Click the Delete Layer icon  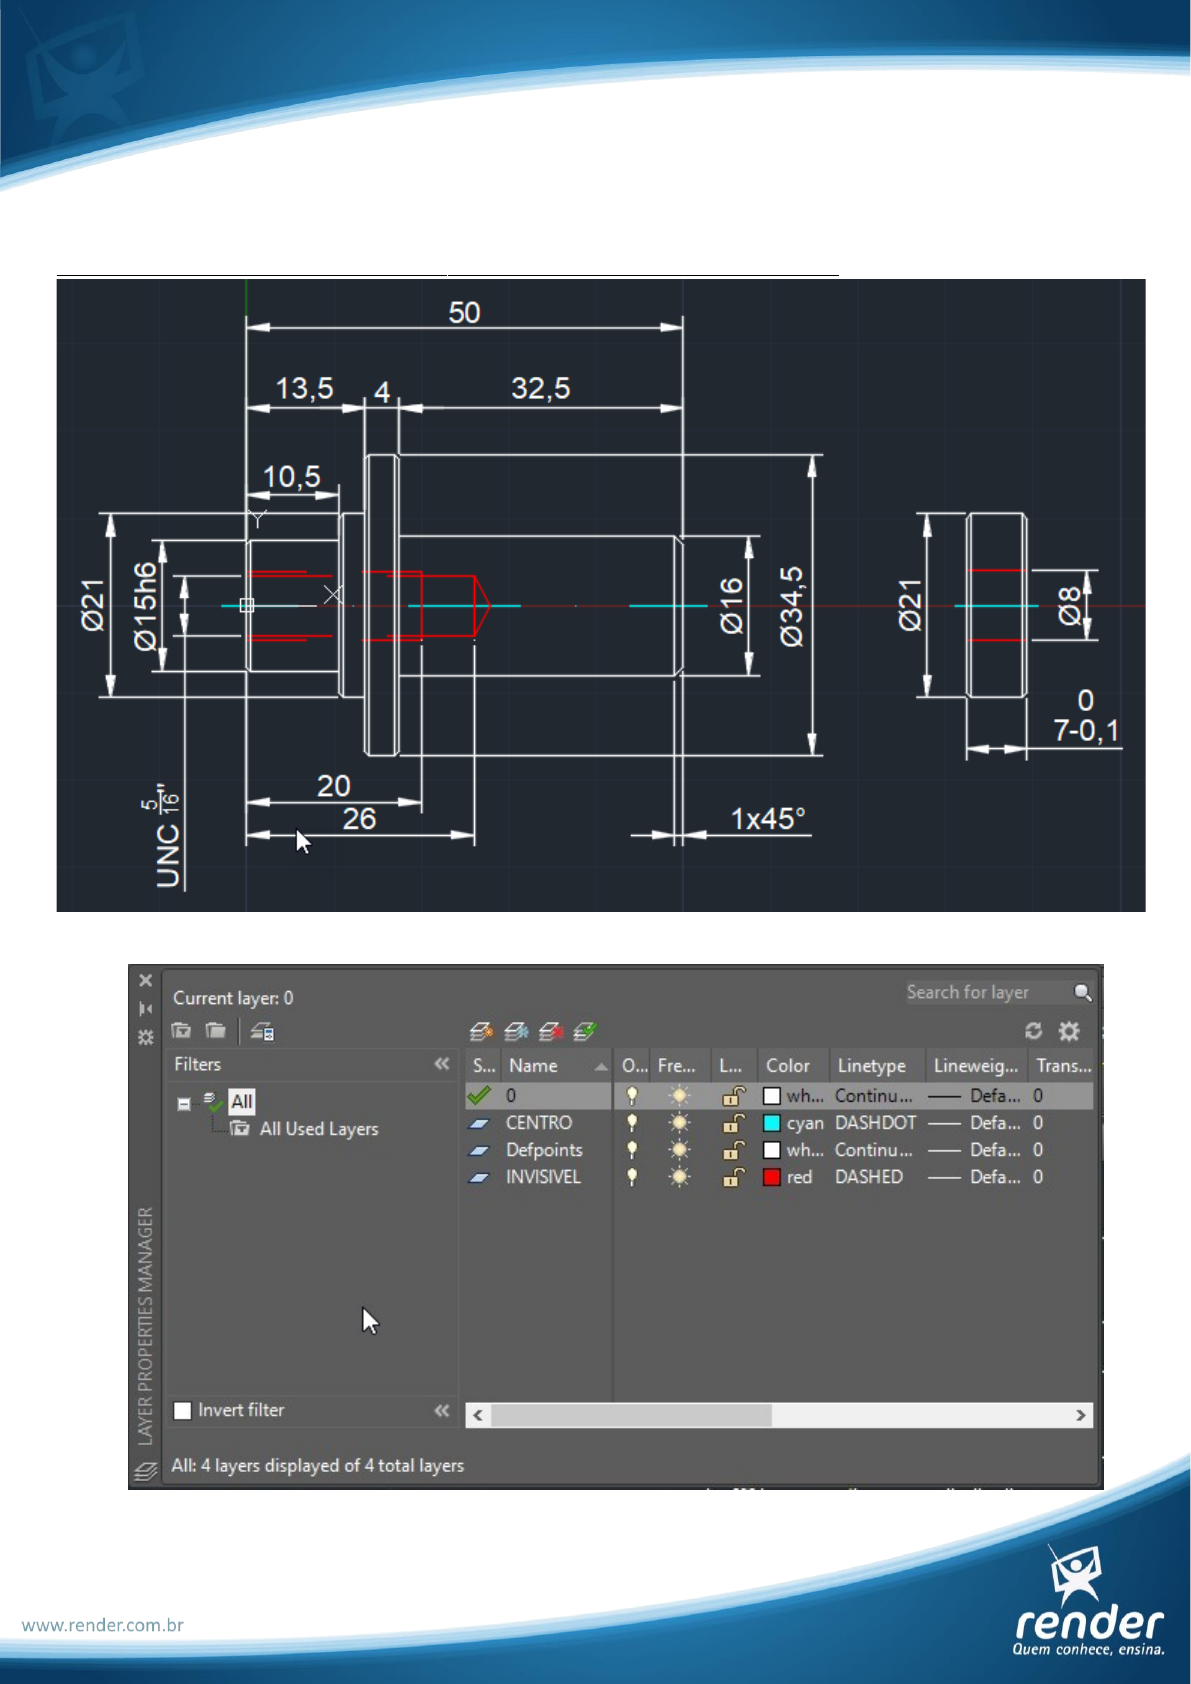click(551, 1031)
